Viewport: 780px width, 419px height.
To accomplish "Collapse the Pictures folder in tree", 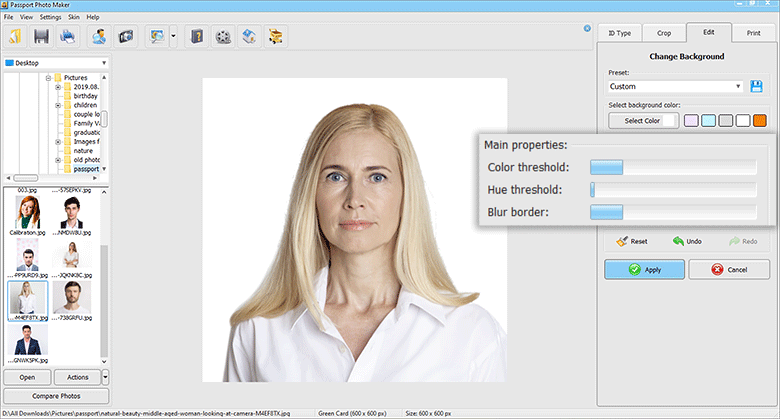I will [x=48, y=78].
